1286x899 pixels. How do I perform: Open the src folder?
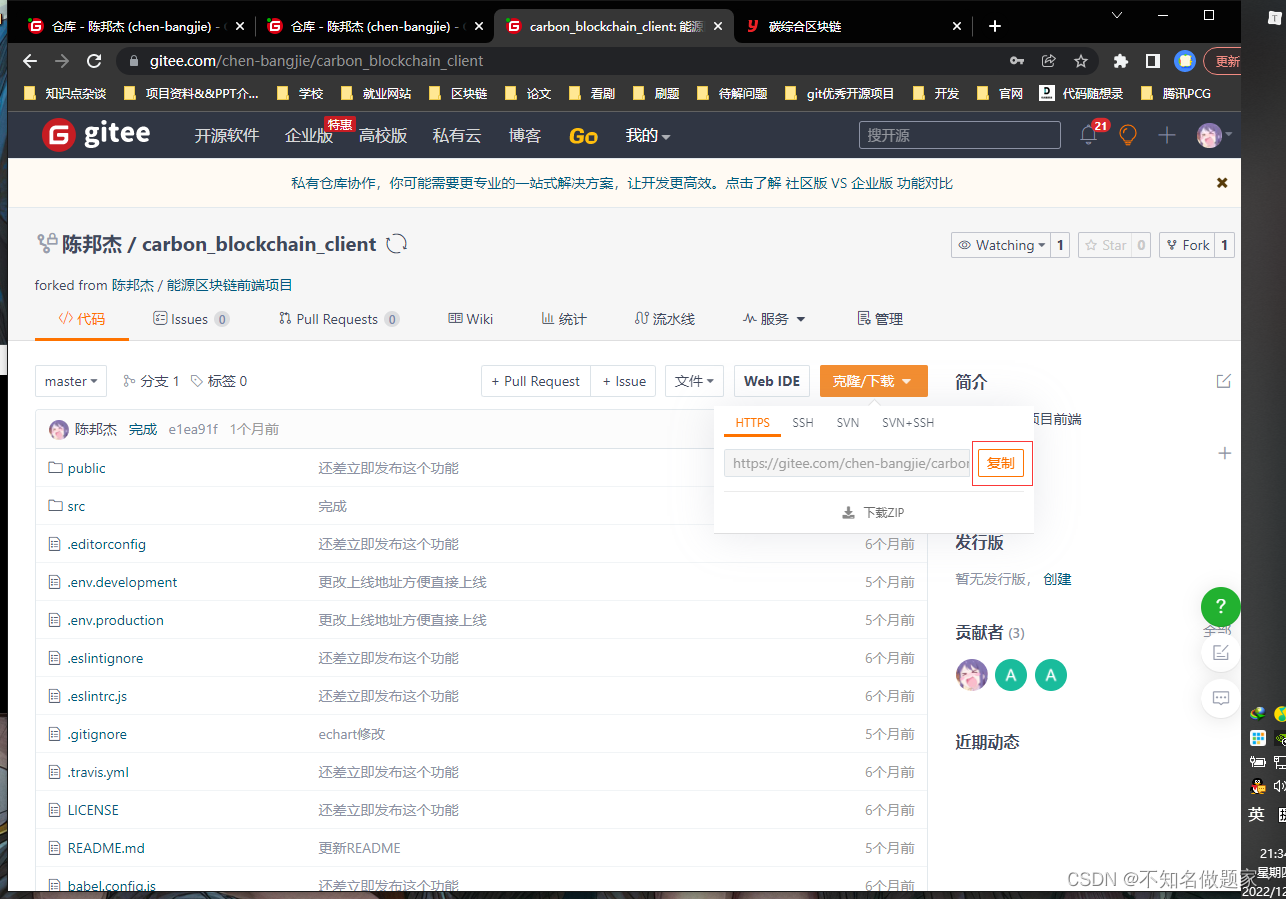click(x=76, y=506)
